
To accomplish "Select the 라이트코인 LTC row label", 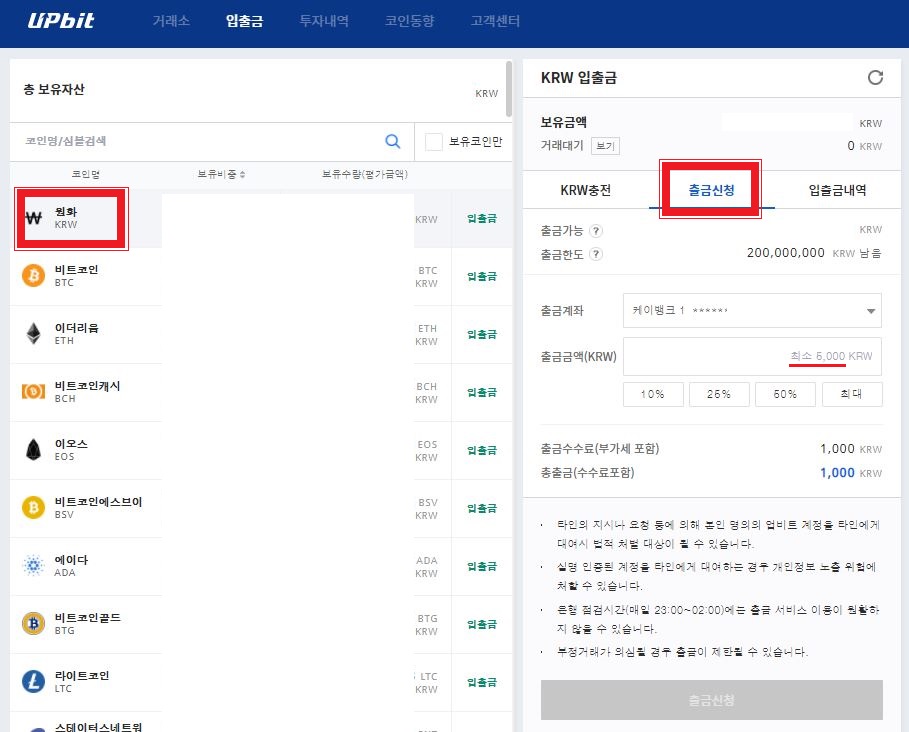I will pos(82,682).
